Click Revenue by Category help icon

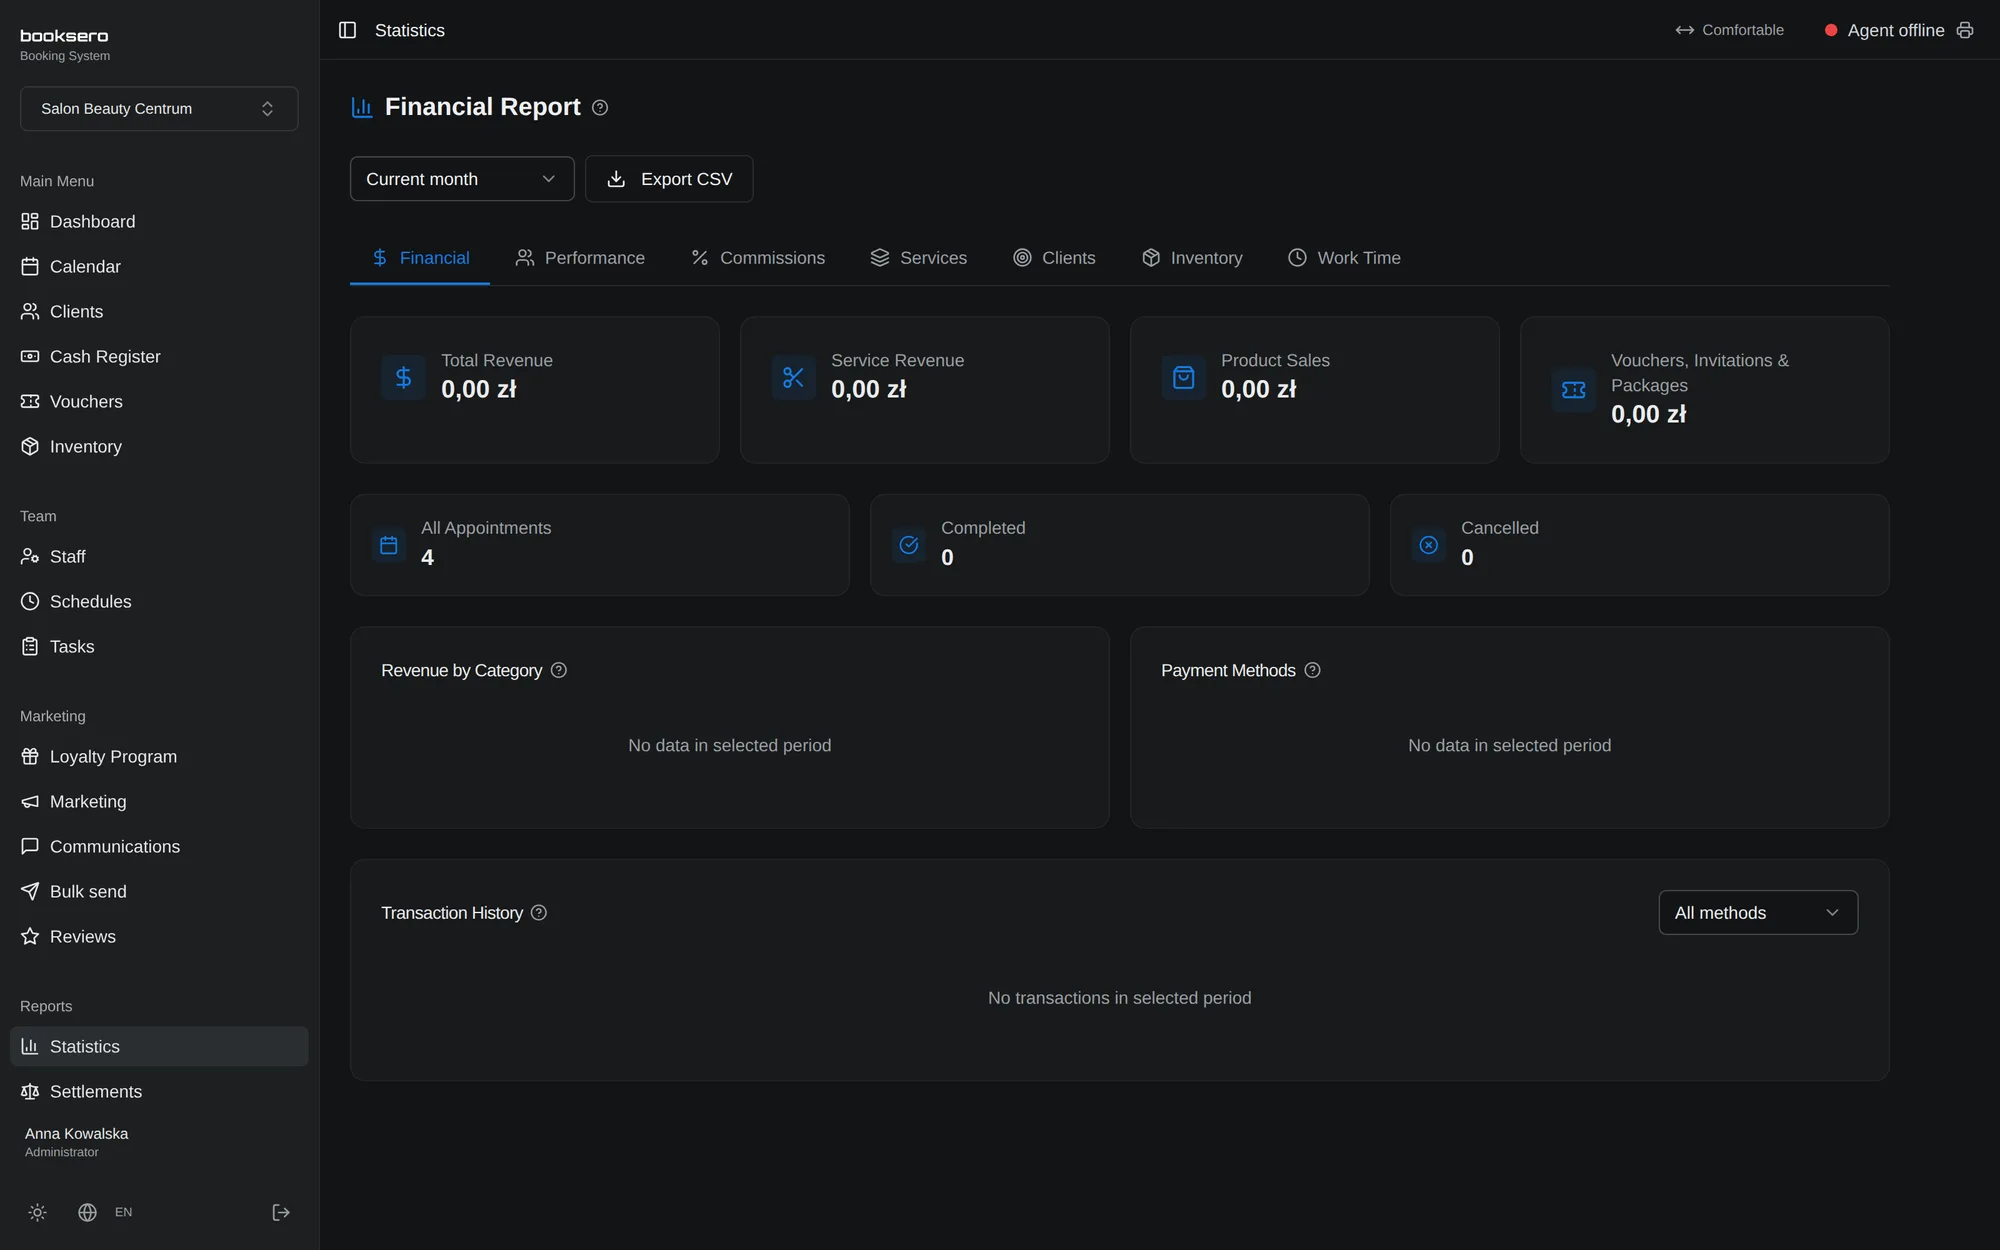559,670
